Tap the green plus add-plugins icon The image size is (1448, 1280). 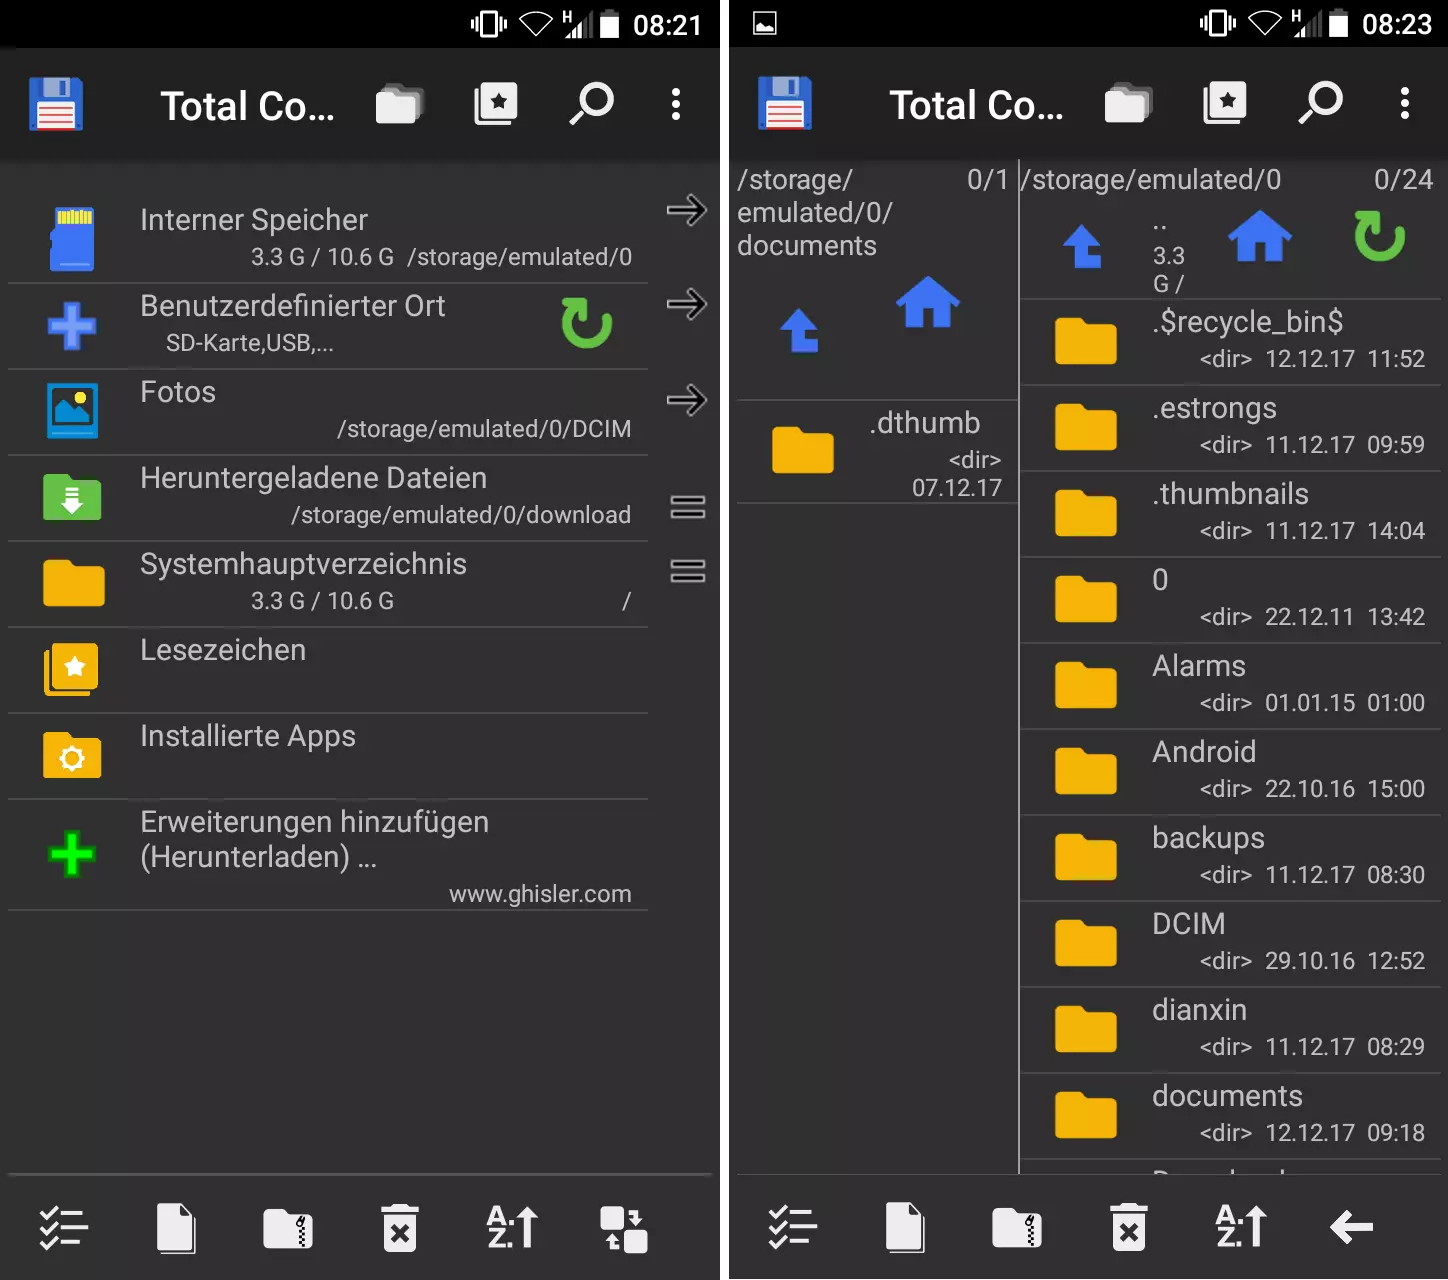click(x=72, y=854)
